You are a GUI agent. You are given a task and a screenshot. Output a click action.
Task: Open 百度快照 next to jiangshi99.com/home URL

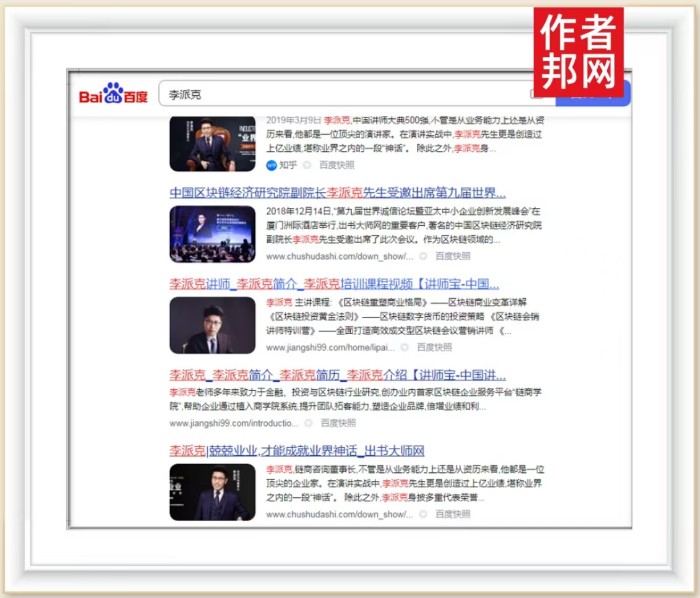435,347
